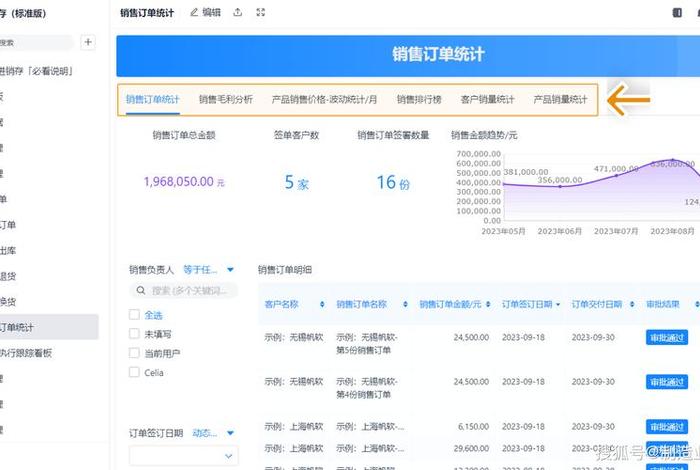700x470 pixels.
Task: Check the 全选 checkbox
Action: click(134, 315)
